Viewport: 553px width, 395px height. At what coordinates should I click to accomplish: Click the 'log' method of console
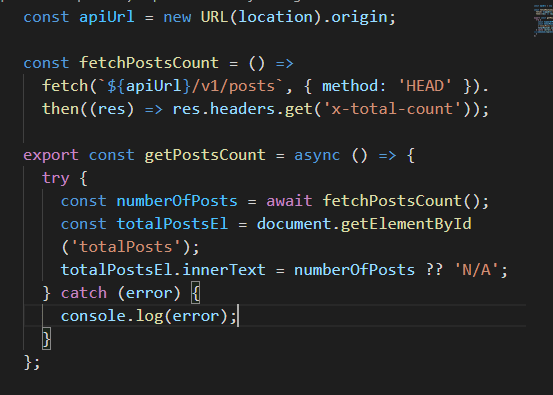click(149, 316)
